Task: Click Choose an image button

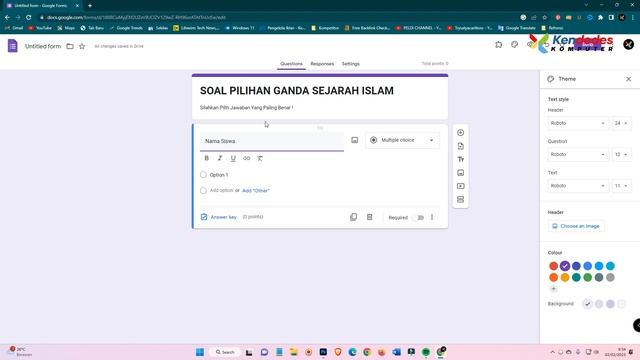Action: click(x=576, y=226)
